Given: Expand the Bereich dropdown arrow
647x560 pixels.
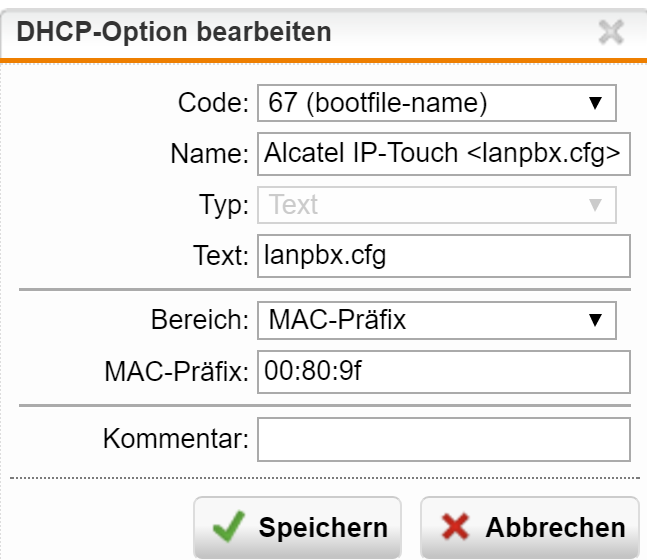Looking at the screenshot, I should click(x=595, y=320).
